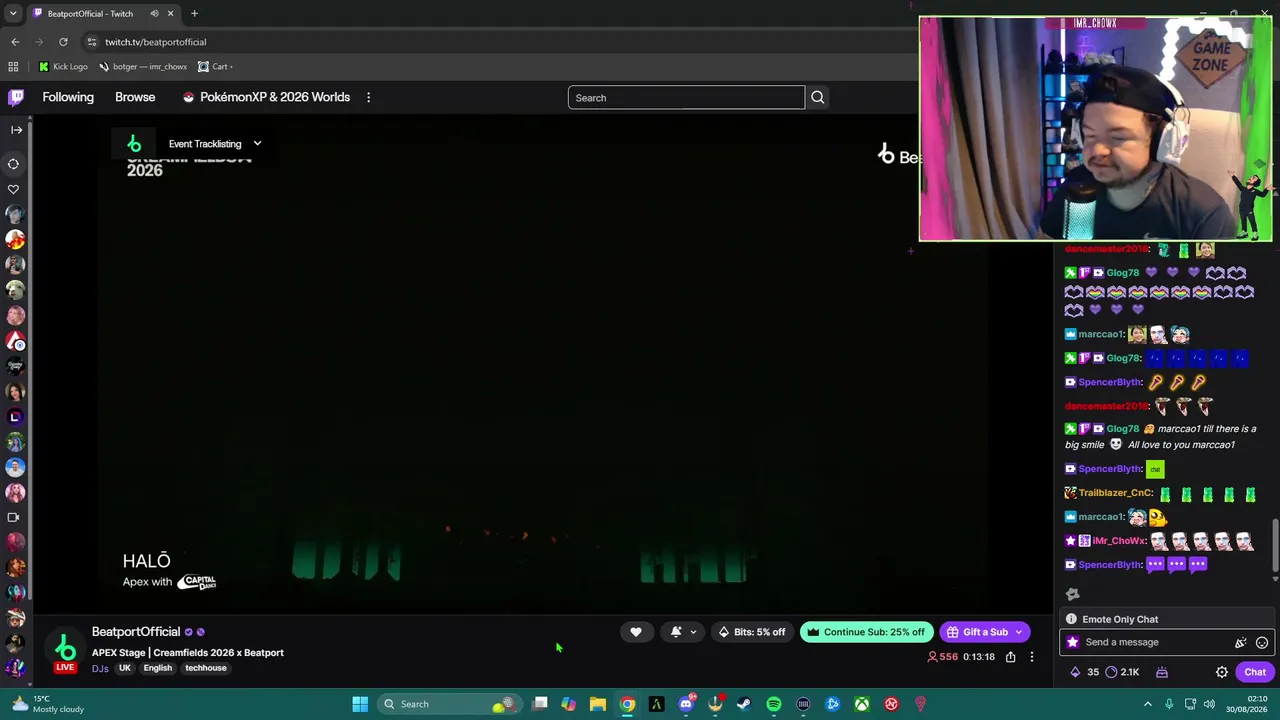Send message with the Chat button
Viewport: 1280px width, 720px height.
tap(1254, 672)
